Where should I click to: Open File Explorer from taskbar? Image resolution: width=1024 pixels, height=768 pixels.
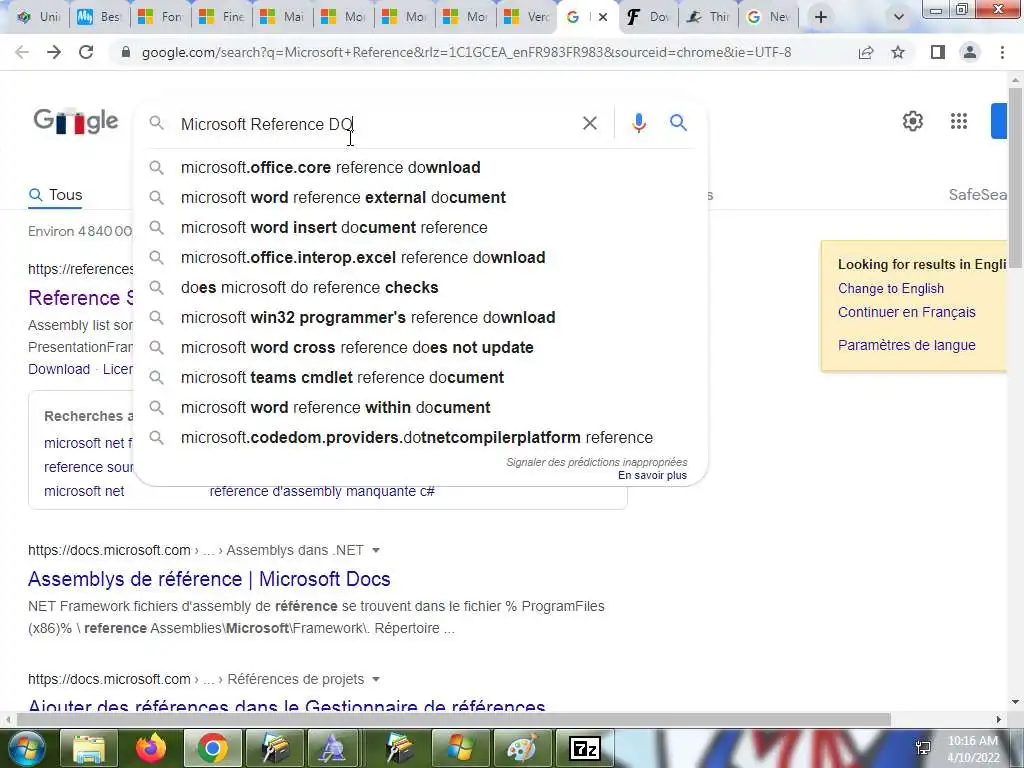click(89, 748)
